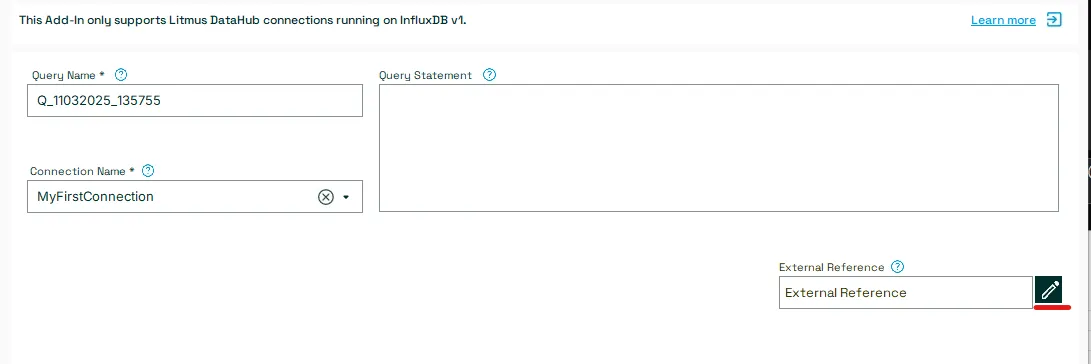Select the MyFirstConnection combo box
This screenshot has width=1091, height=364.
(195, 197)
